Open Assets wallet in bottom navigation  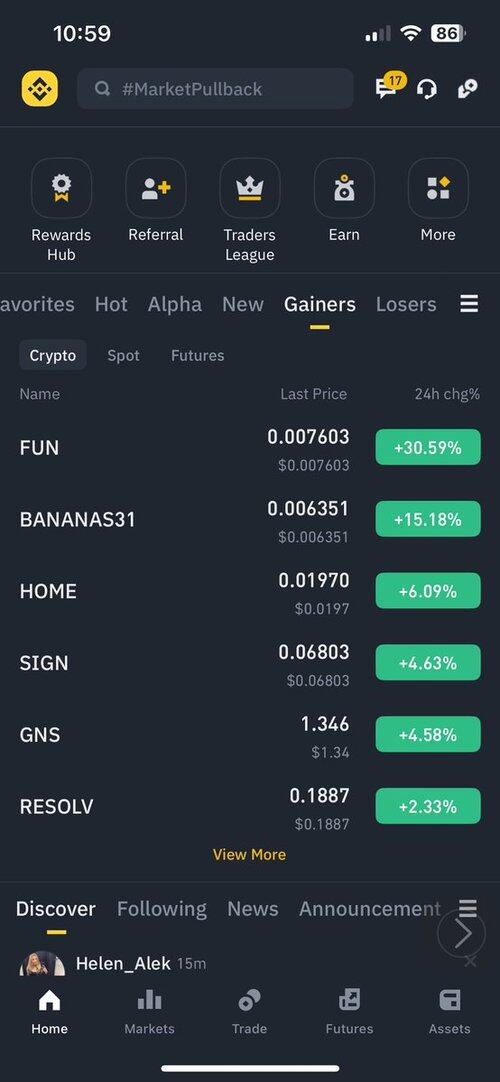450,1011
